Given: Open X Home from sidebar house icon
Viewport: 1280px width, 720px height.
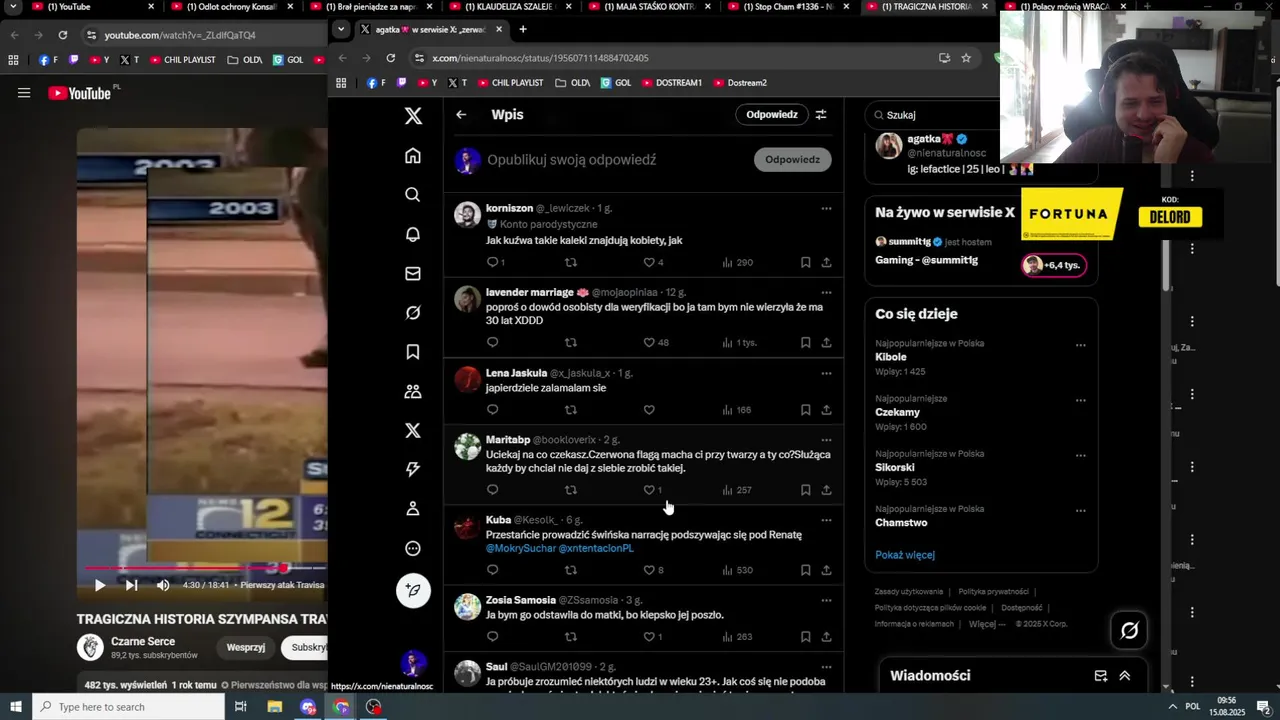Looking at the screenshot, I should click(413, 156).
